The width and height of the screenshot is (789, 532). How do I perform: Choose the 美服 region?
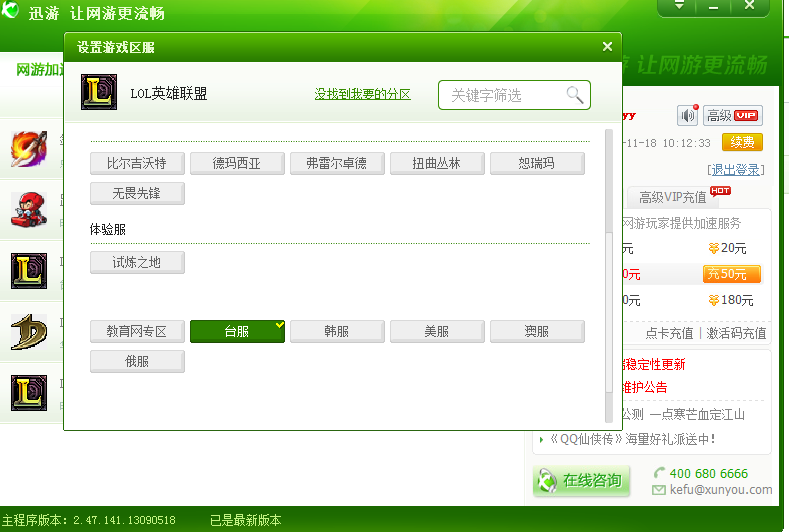437,331
